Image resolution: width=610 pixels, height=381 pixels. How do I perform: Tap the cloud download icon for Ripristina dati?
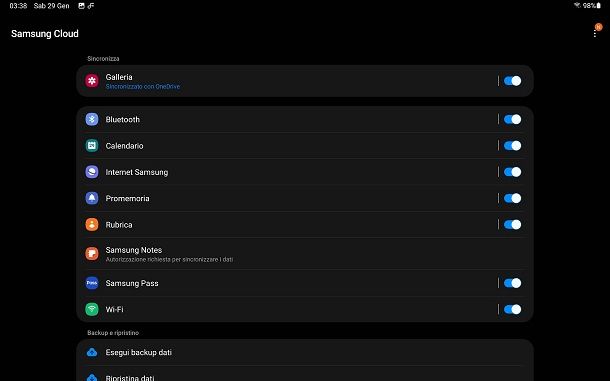tap(92, 377)
